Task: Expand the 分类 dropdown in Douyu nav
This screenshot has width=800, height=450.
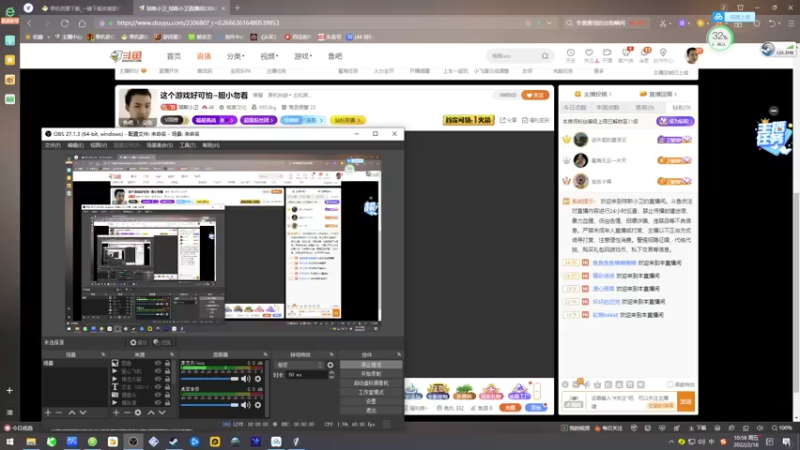Action: click(236, 56)
